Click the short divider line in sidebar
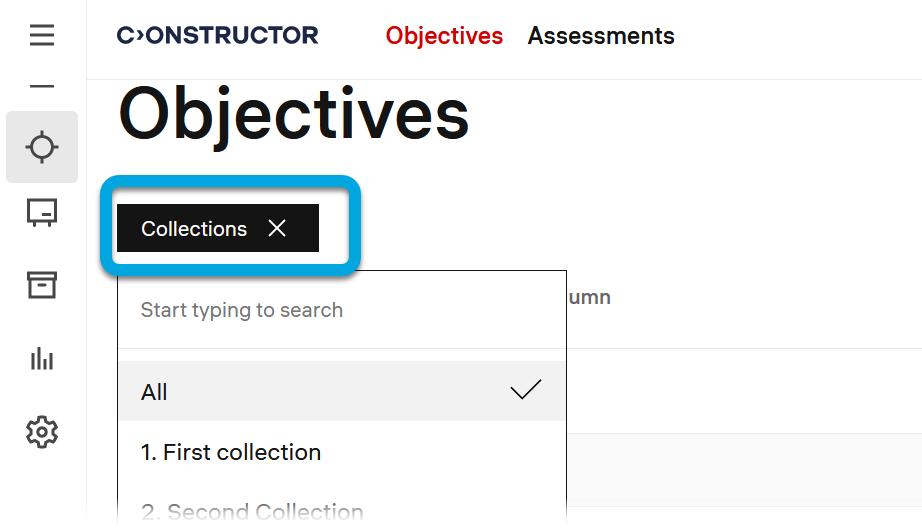The width and height of the screenshot is (922, 528). click(42, 87)
